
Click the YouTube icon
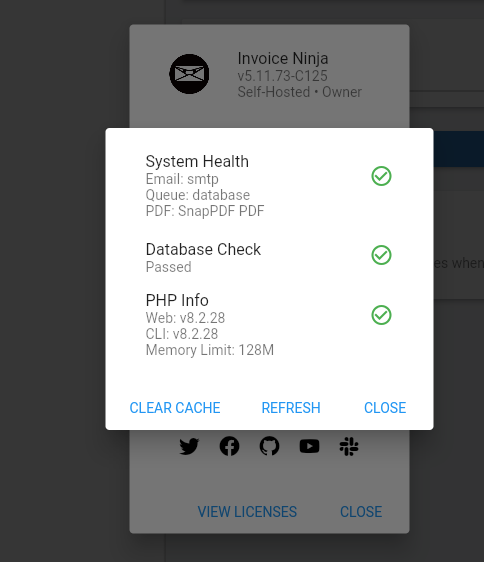(x=309, y=446)
